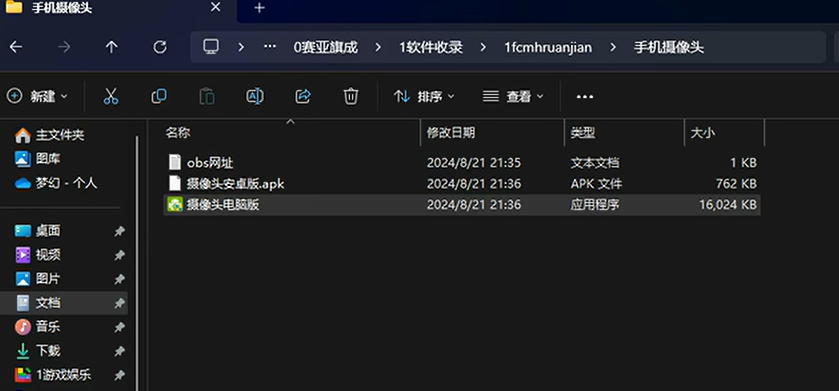Go back with the left arrow
Image resolution: width=839 pixels, height=391 pixels.
(x=16, y=48)
